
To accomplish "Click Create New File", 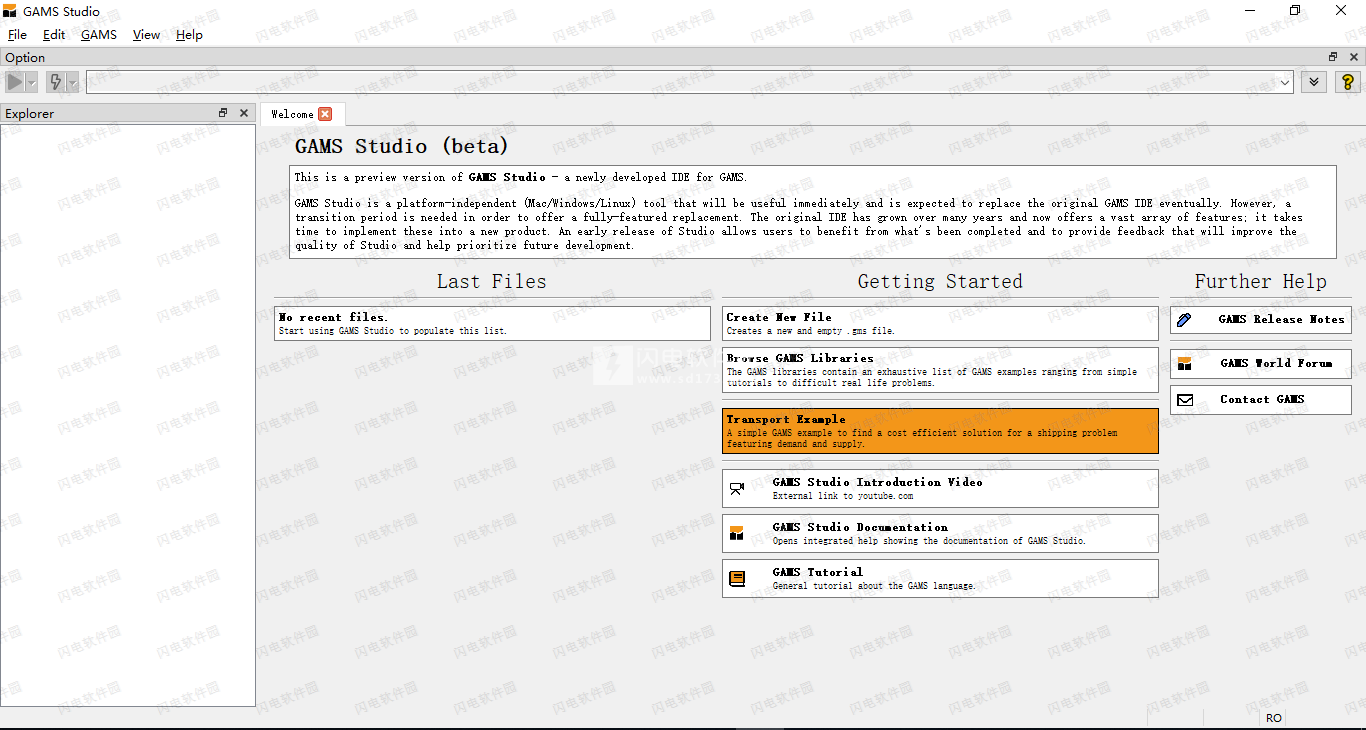I will (940, 323).
